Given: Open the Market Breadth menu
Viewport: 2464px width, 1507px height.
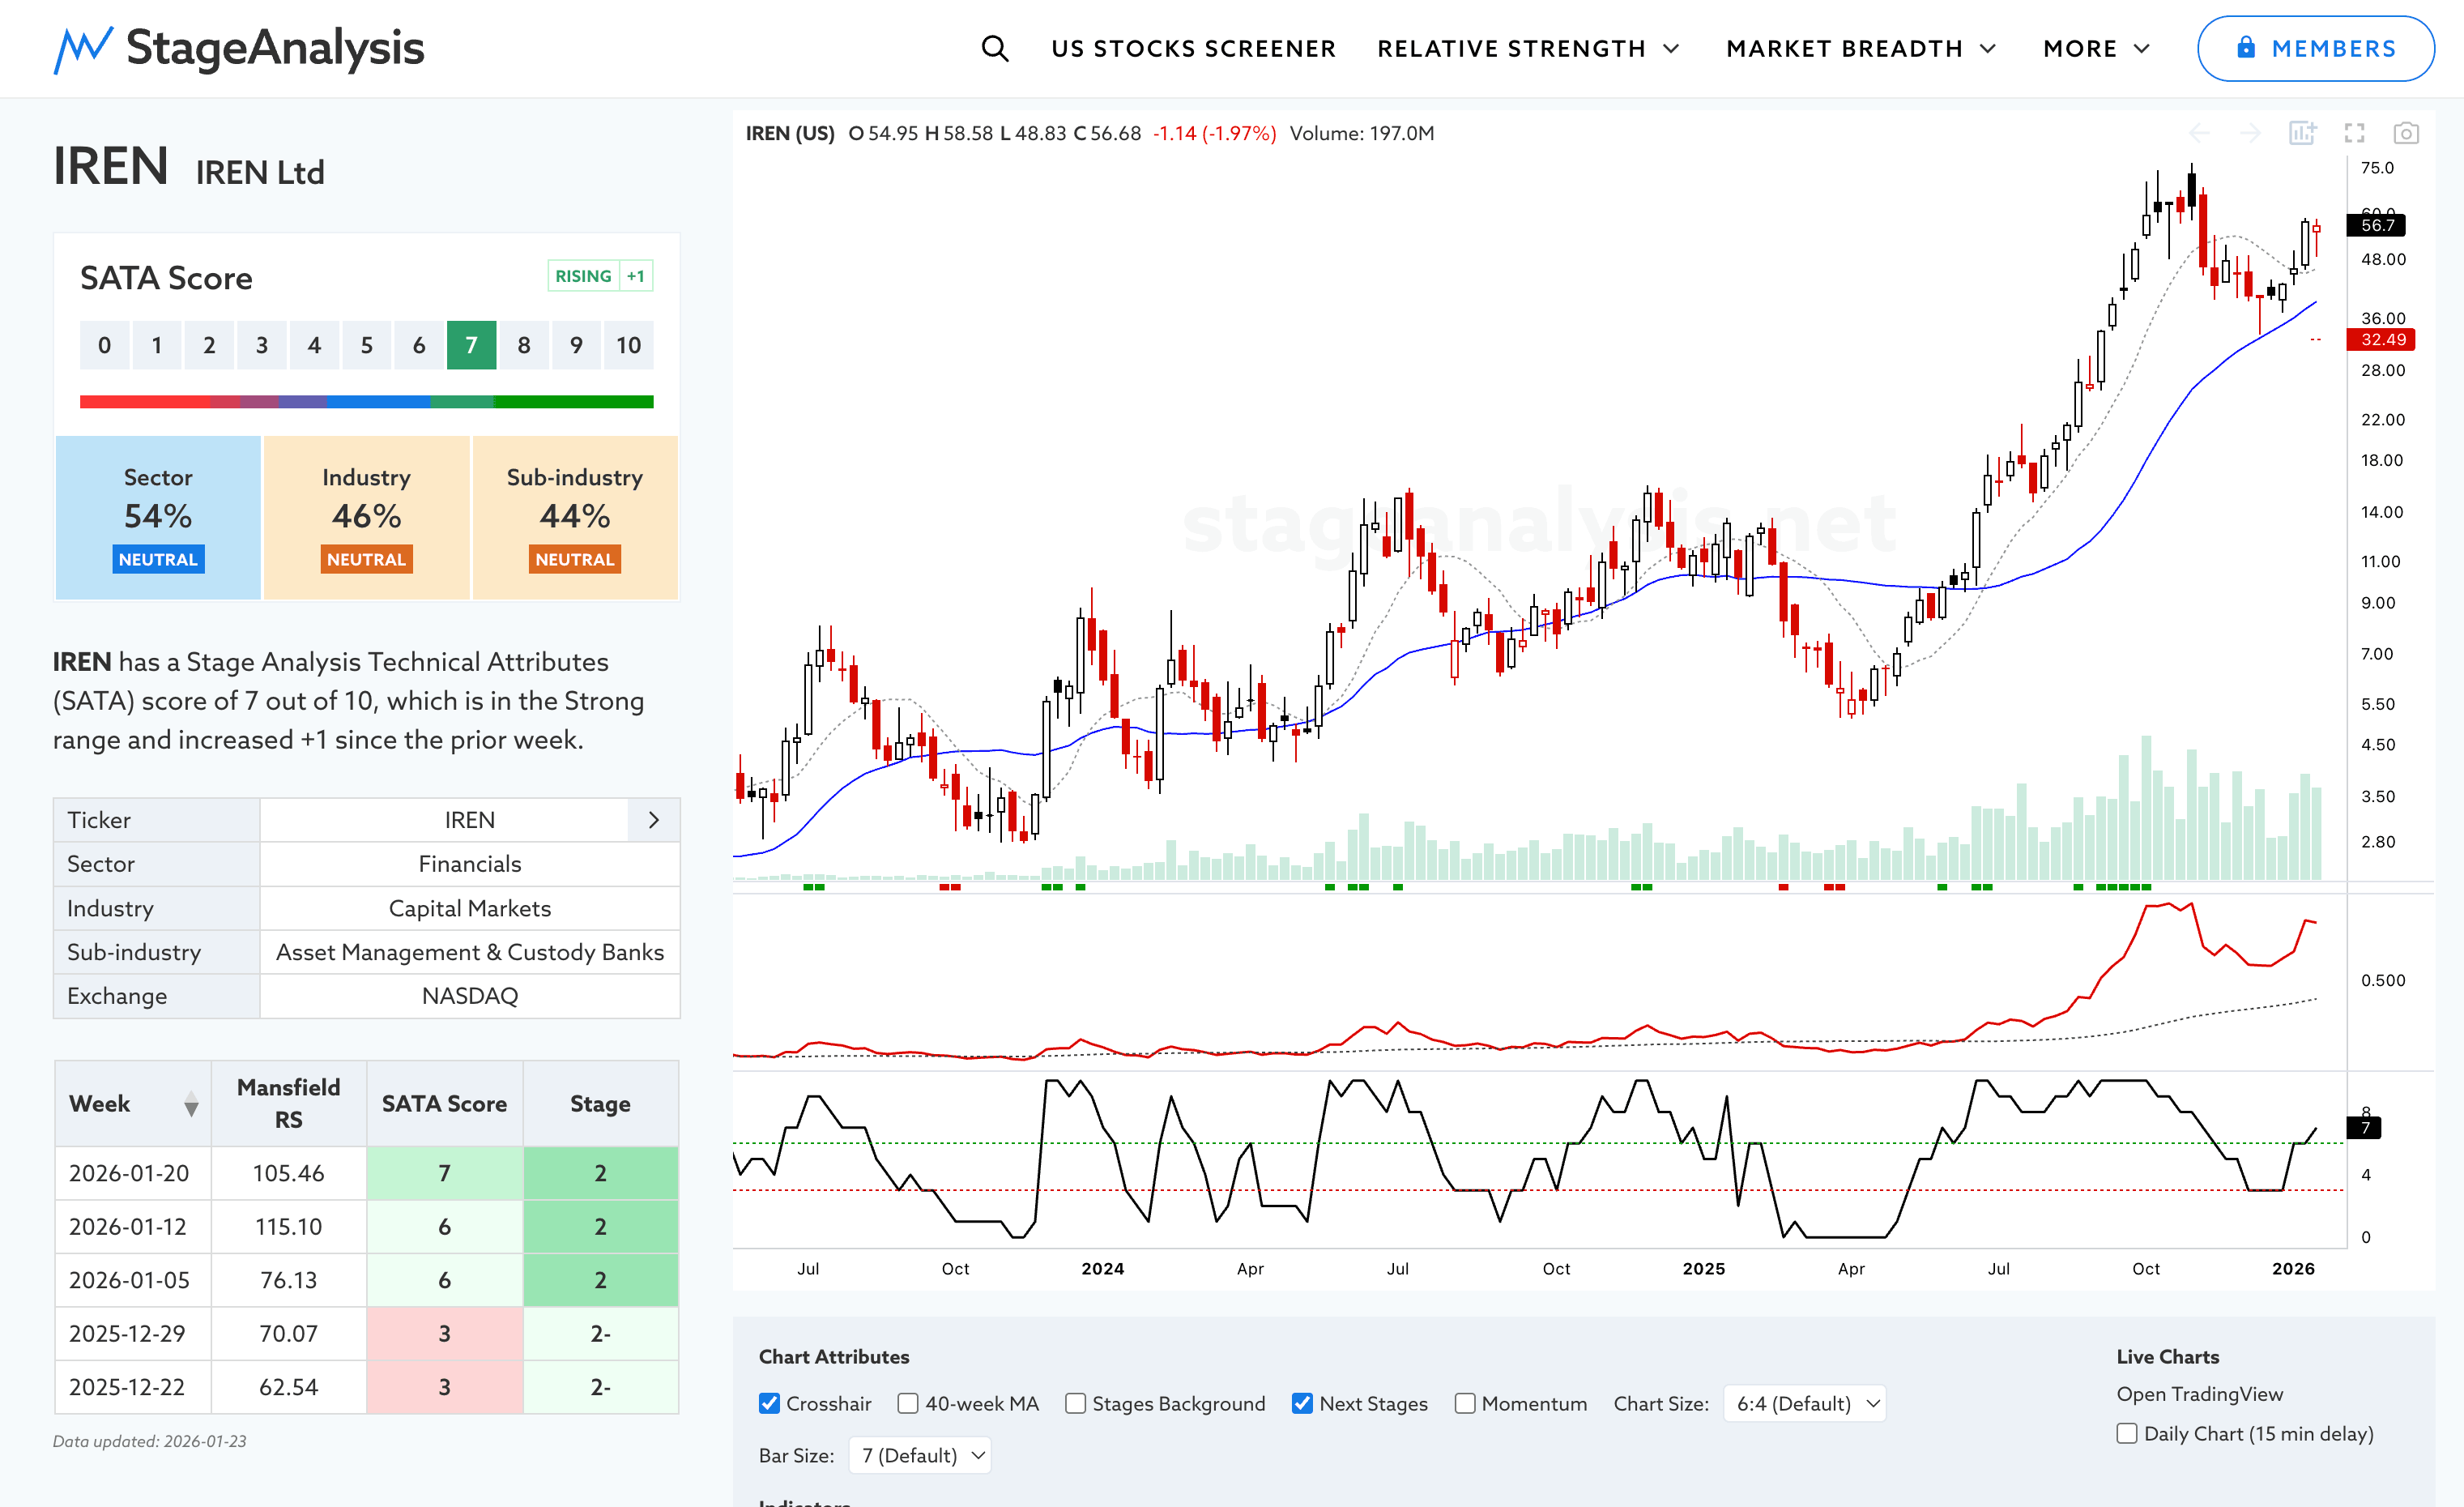Looking at the screenshot, I should 1860,48.
